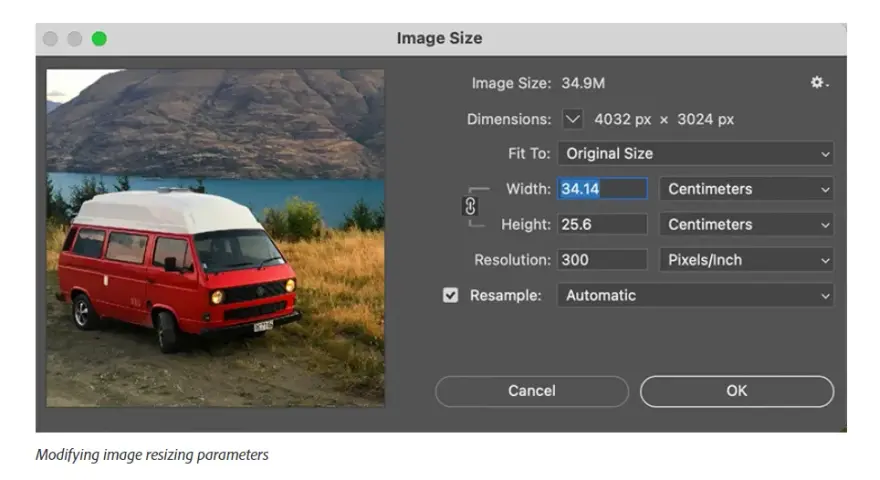The image size is (880, 480).
Task: Click the Resolution label
Action: [512, 260]
